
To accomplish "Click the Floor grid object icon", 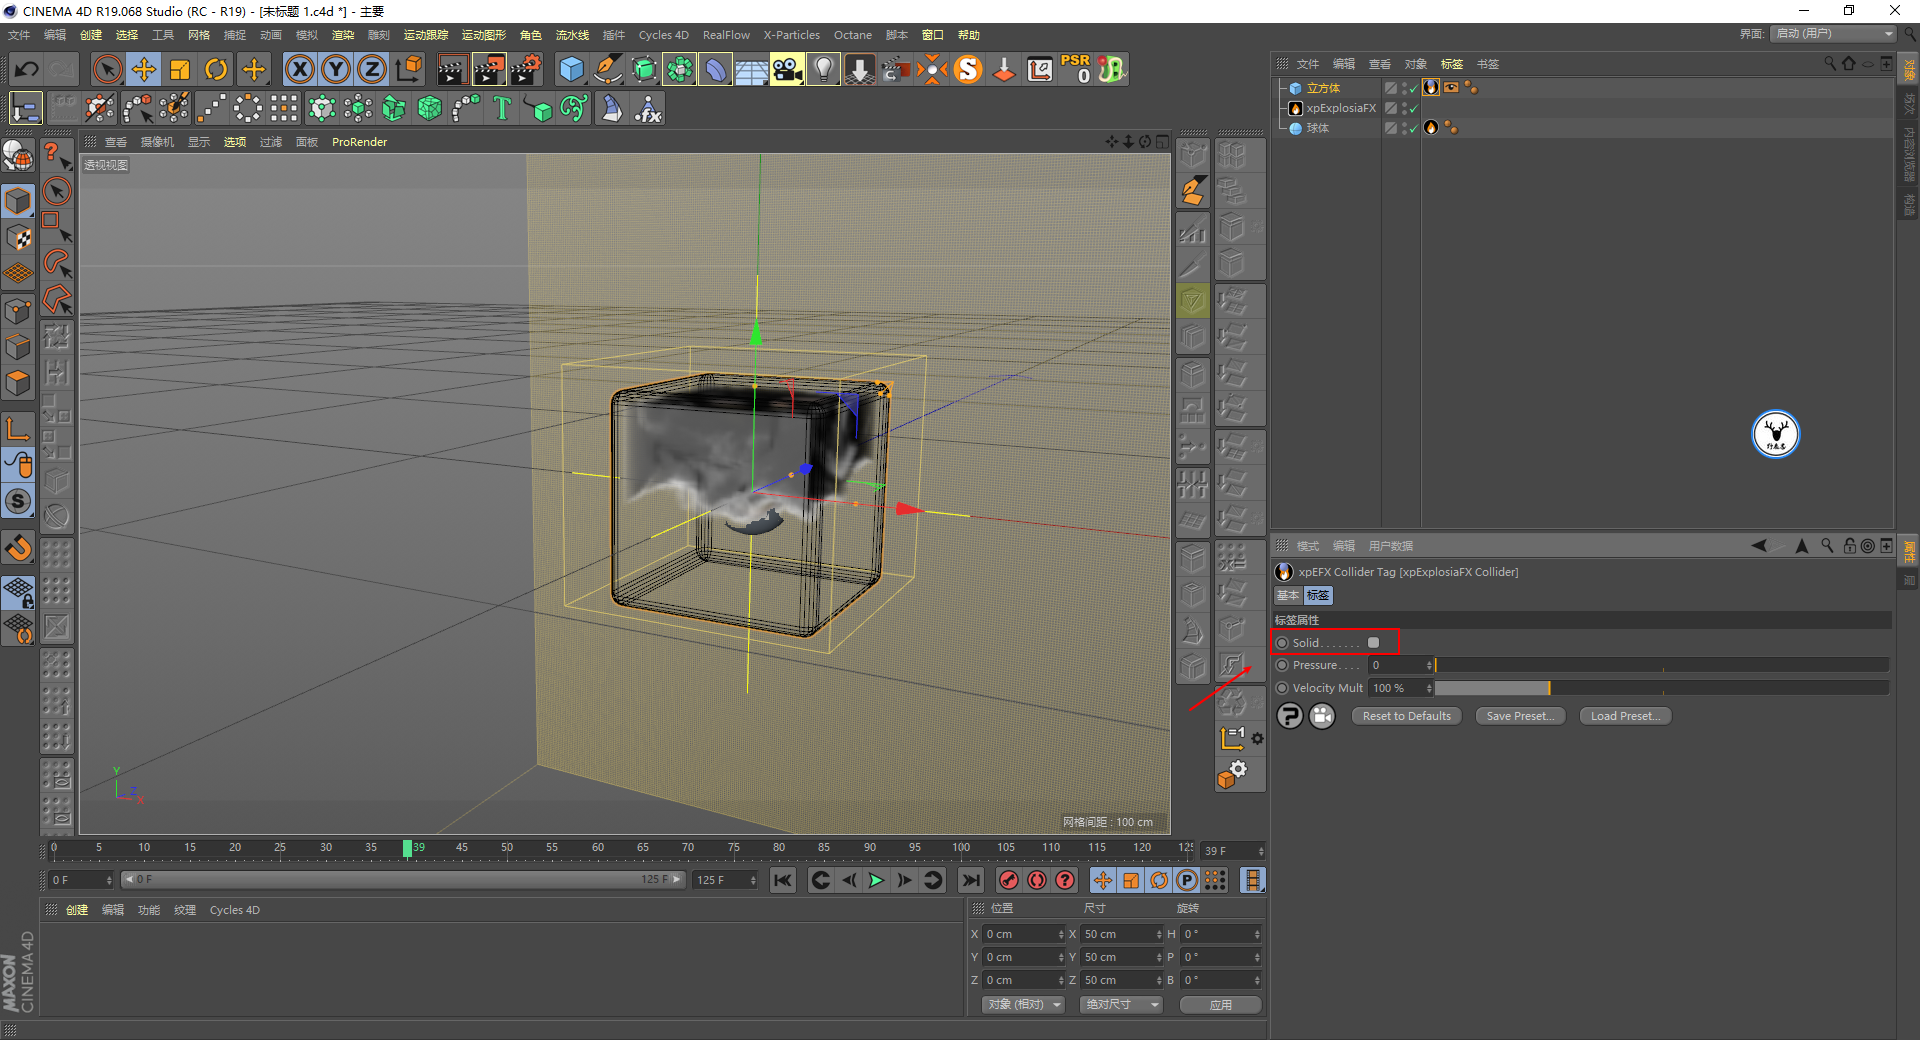I will [751, 69].
